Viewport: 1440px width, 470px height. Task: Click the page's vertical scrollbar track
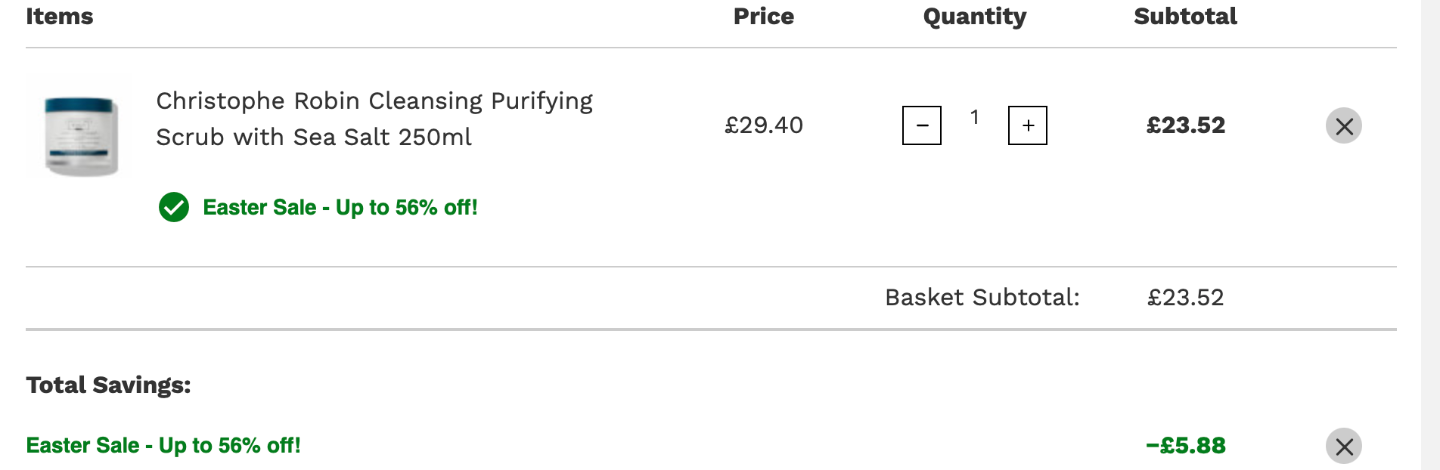(1430, 235)
